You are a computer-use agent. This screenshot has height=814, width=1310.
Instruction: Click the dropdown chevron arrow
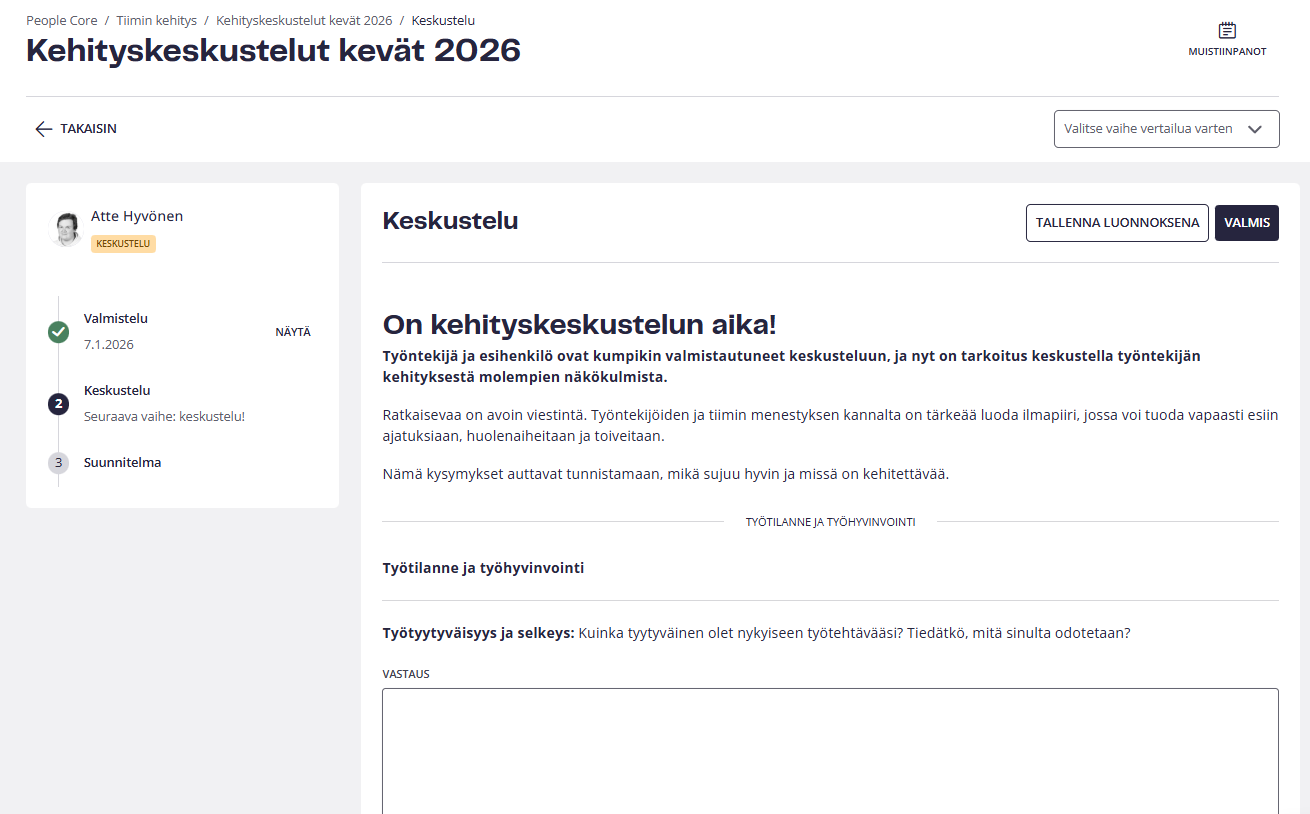(1255, 129)
